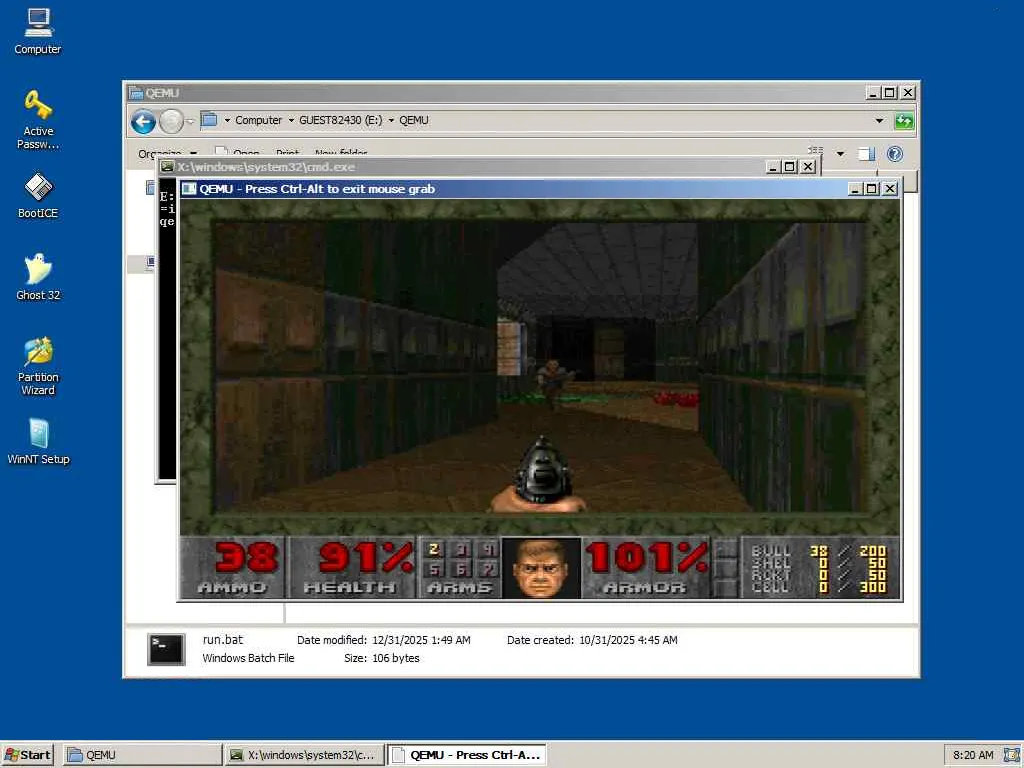Image resolution: width=1024 pixels, height=768 pixels.
Task: Click the QEMU window system menu icon
Action: [189, 189]
